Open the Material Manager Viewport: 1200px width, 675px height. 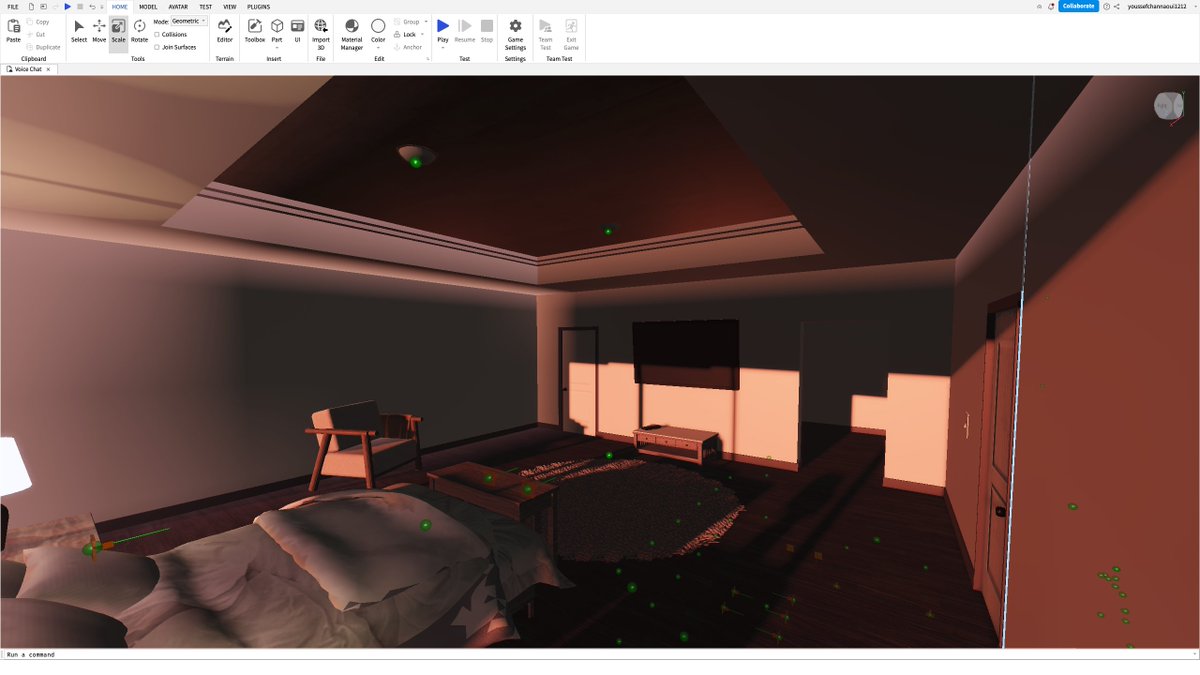pyautogui.click(x=352, y=34)
